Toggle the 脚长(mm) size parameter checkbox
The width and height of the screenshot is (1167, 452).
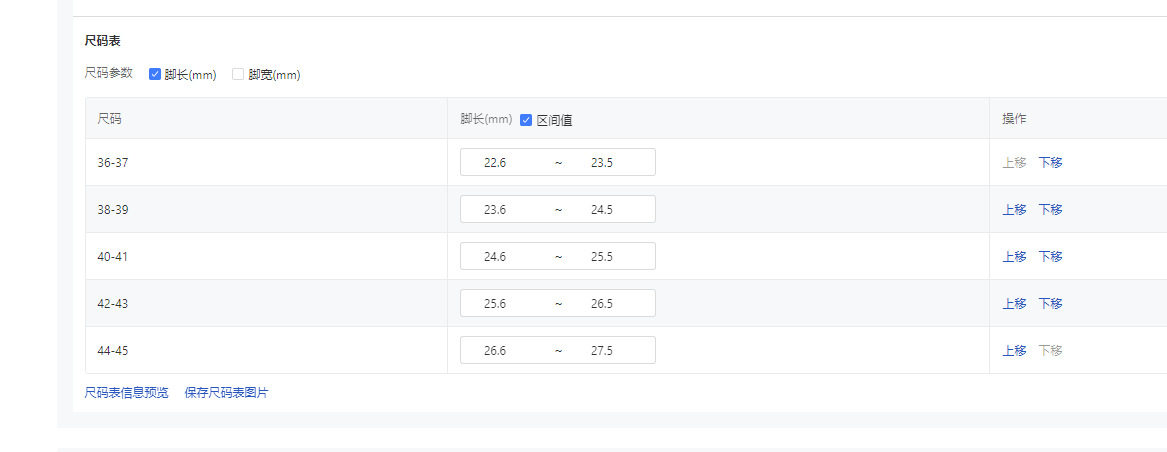pyautogui.click(x=155, y=74)
